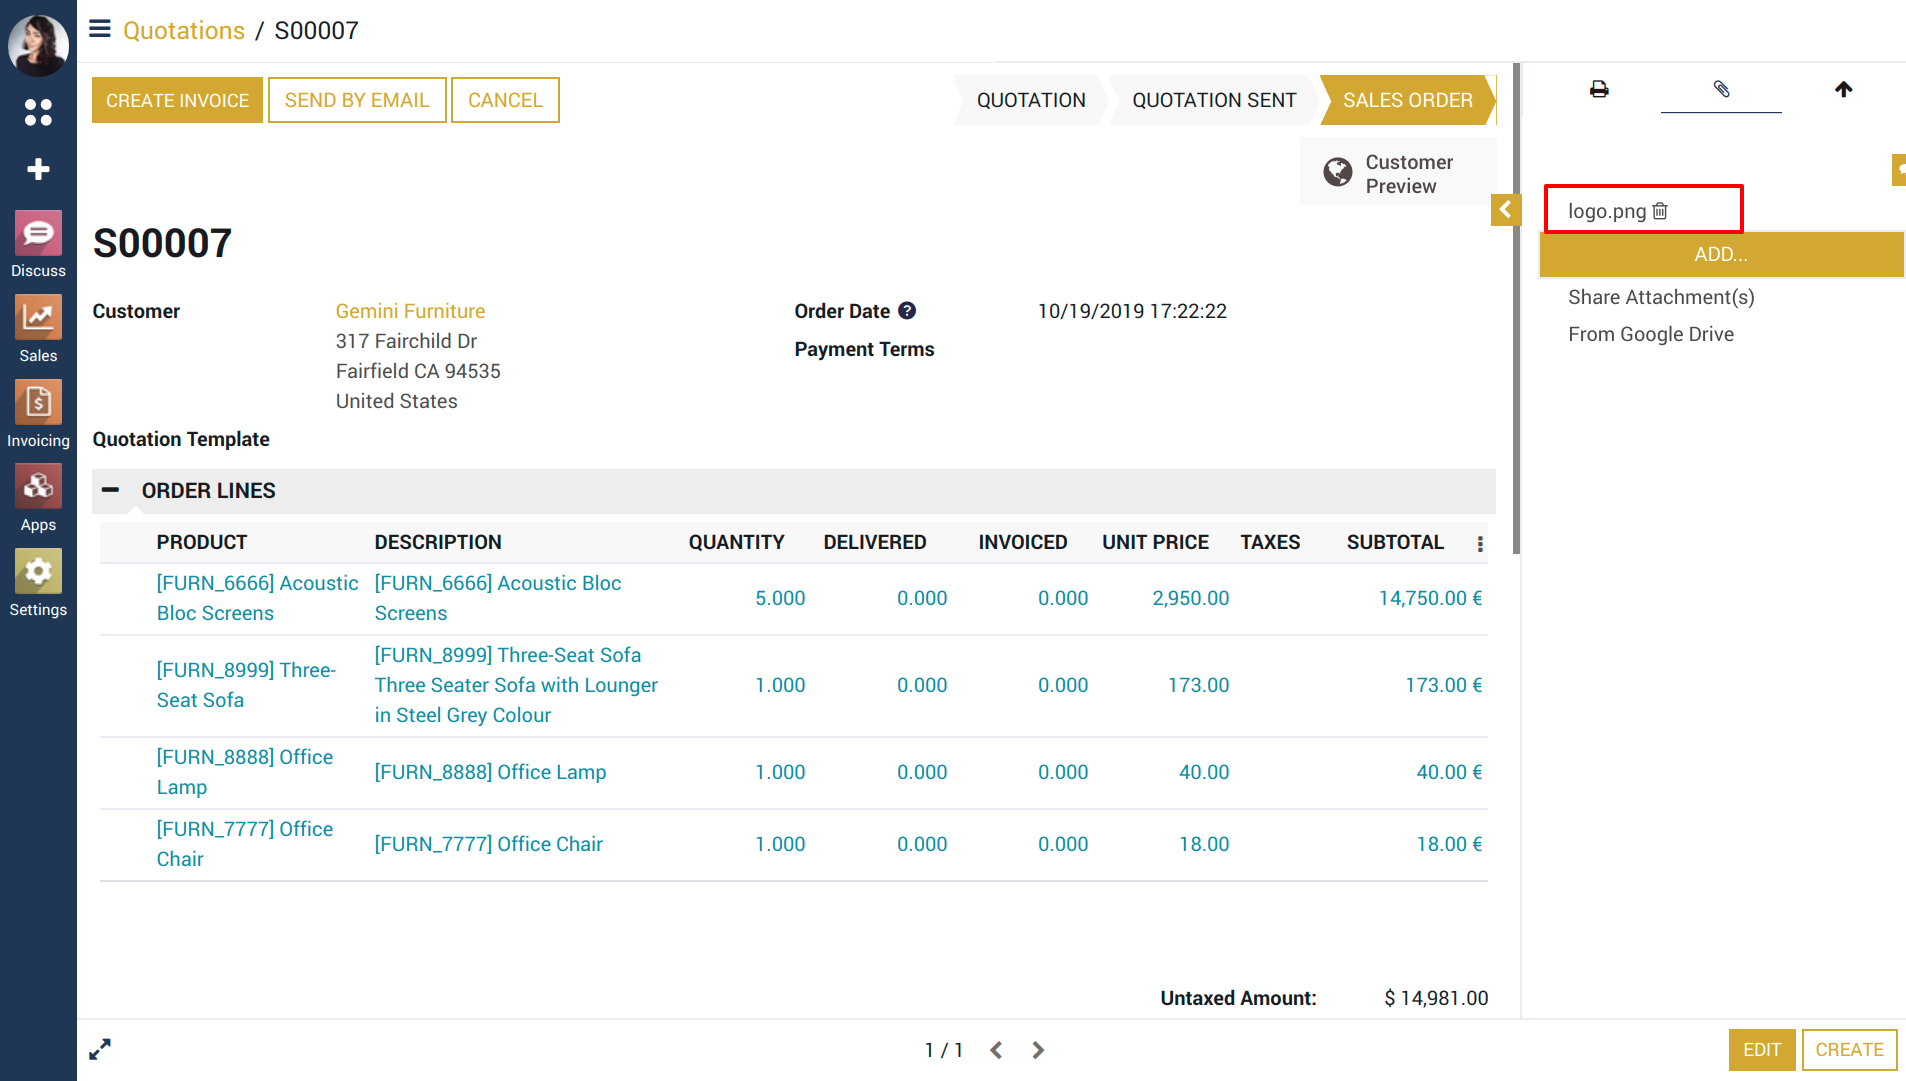The image size is (1906, 1081).
Task: Open the Invoicing app icon
Action: (x=38, y=404)
